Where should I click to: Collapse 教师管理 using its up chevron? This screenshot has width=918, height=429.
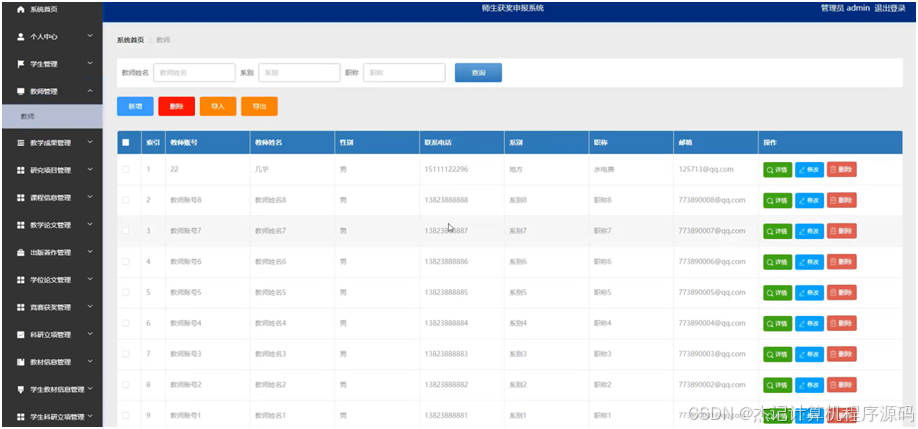tap(90, 91)
